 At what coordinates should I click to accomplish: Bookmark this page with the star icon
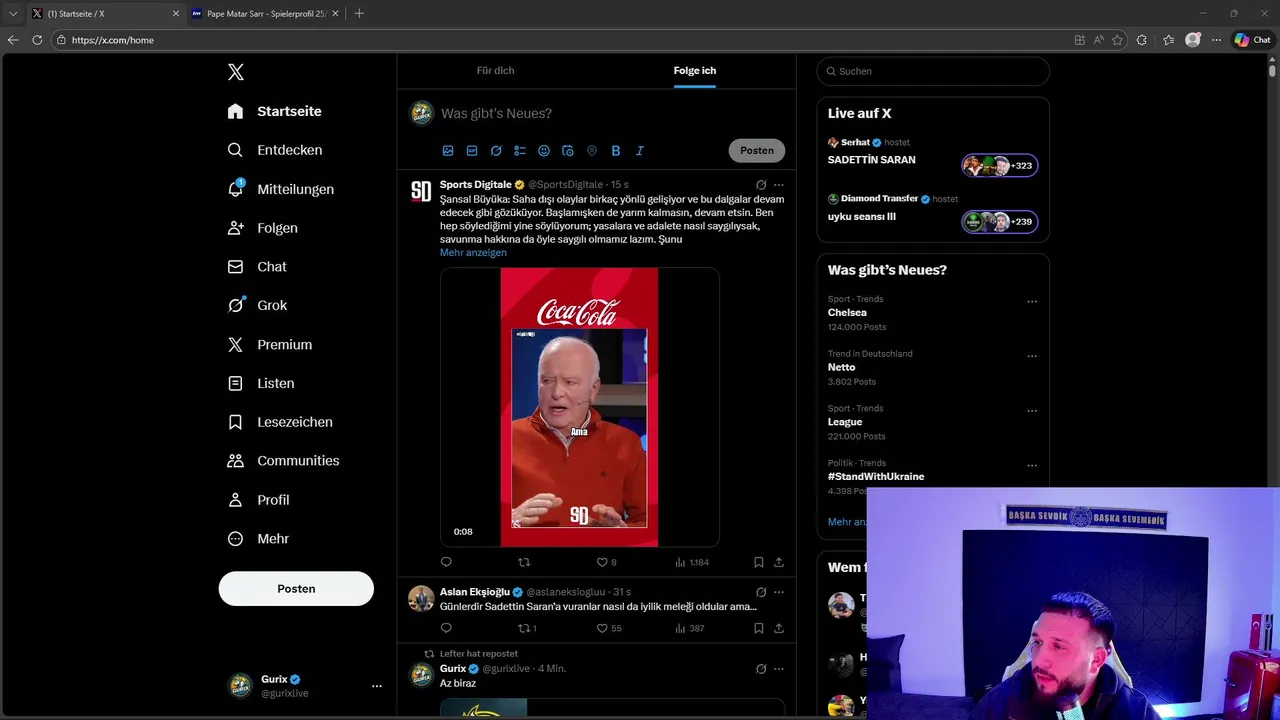[x=1117, y=40]
